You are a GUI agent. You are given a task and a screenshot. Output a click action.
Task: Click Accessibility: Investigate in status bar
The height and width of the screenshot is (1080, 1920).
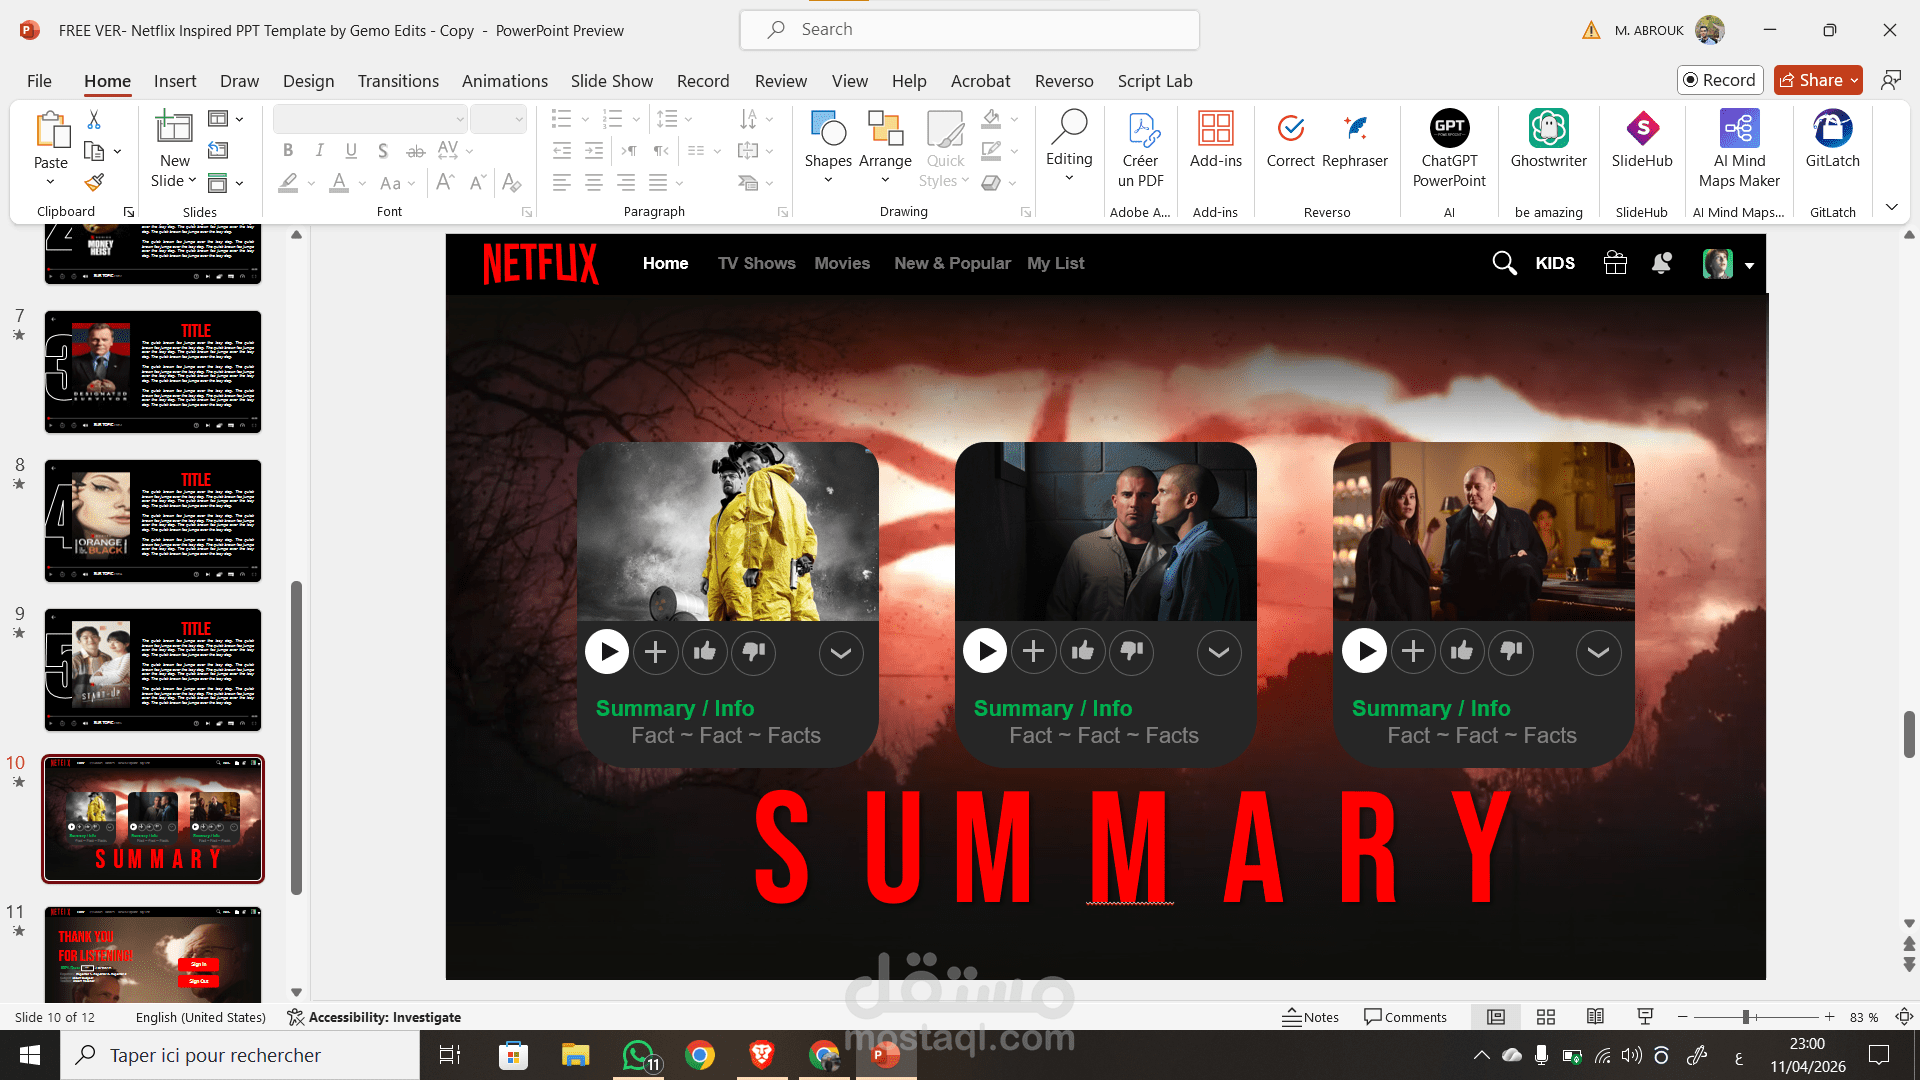374,1017
